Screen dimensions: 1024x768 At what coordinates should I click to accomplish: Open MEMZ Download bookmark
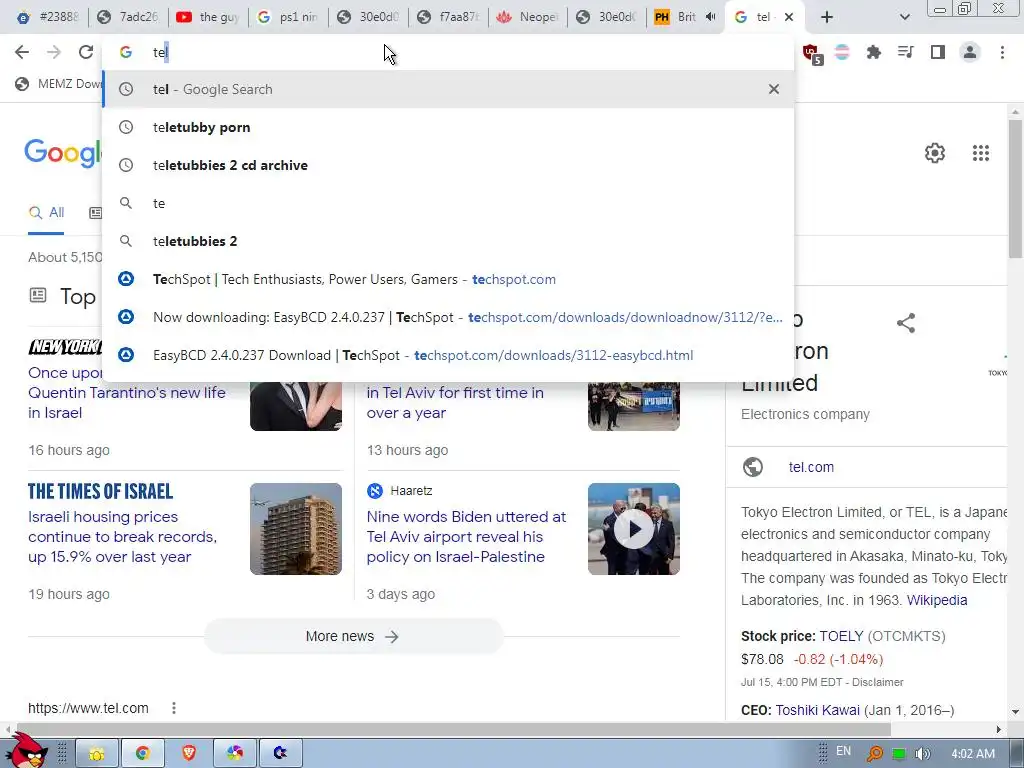click(59, 84)
